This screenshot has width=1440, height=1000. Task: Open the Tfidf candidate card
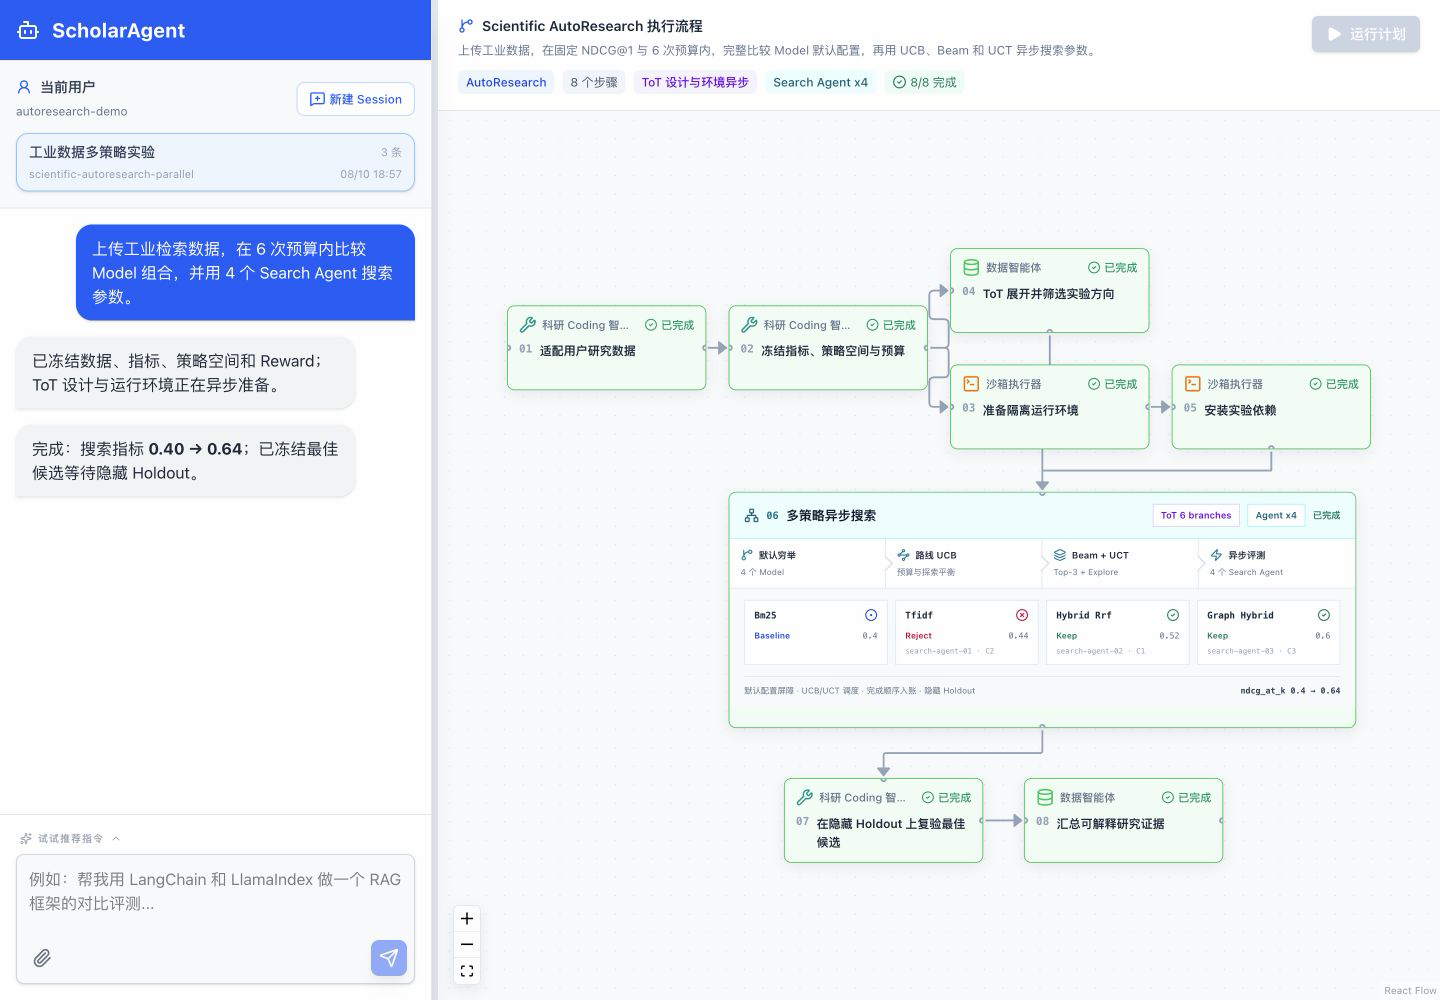[x=966, y=632]
